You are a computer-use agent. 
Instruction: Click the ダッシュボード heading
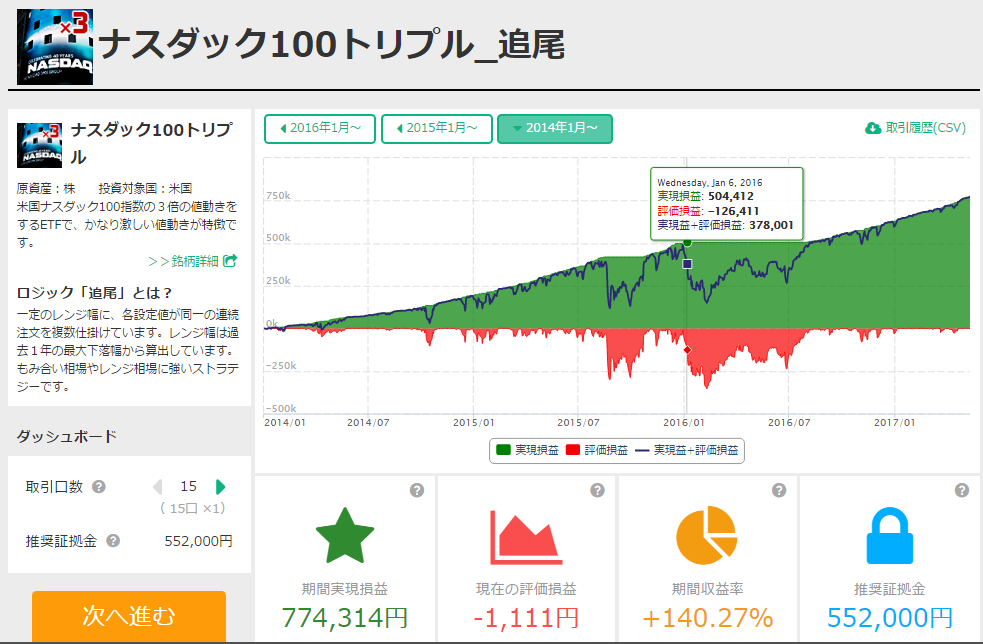point(66,436)
